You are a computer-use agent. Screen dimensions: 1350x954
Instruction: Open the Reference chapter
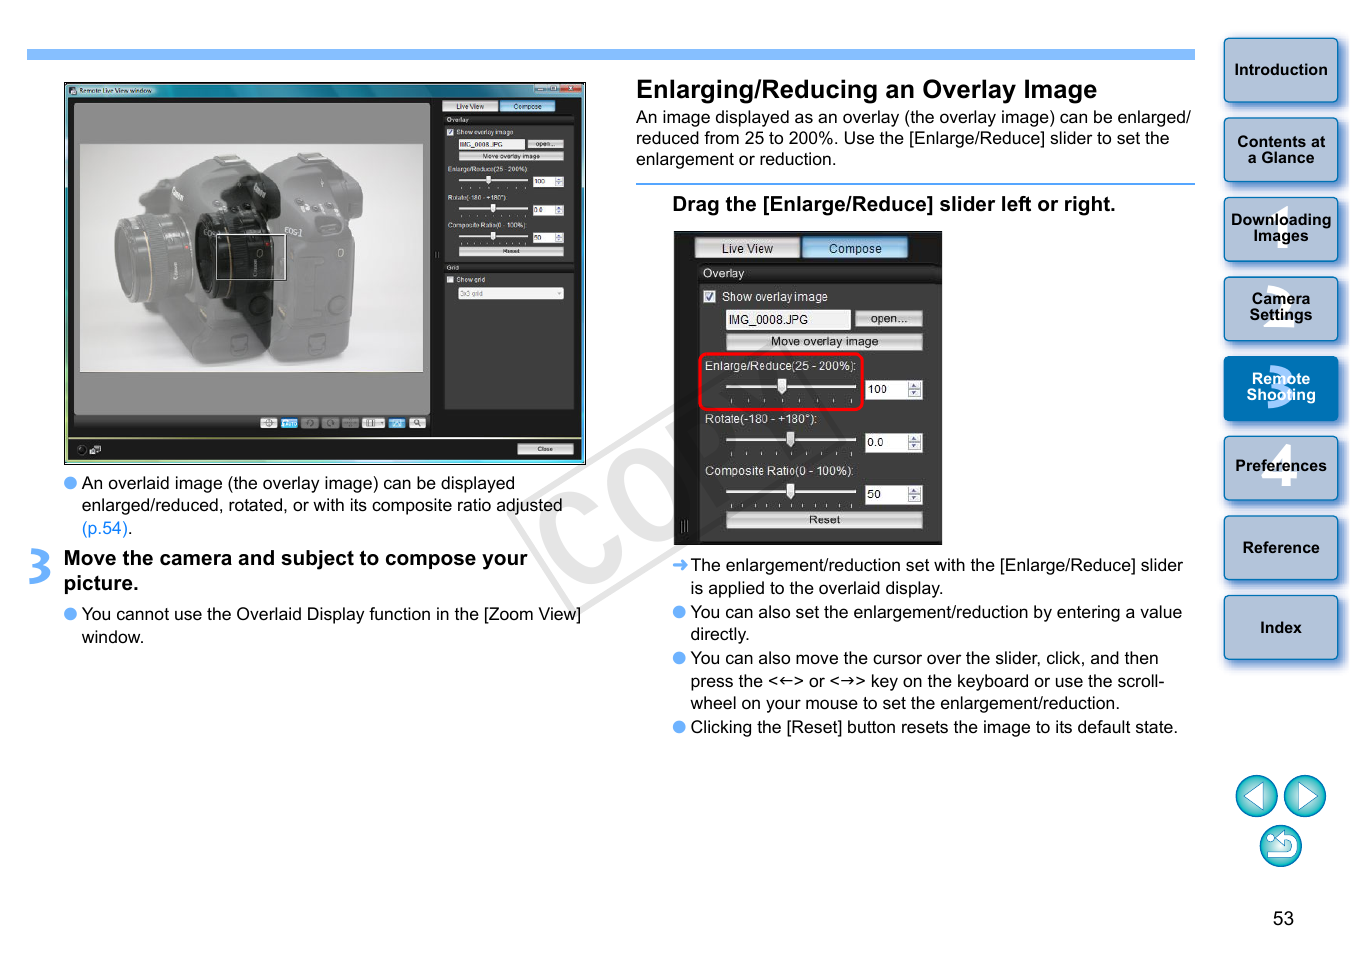pos(1281,548)
